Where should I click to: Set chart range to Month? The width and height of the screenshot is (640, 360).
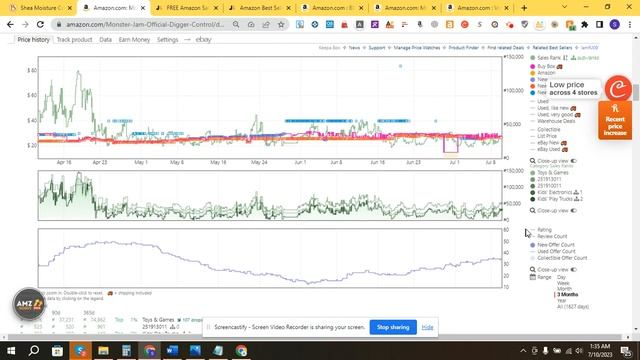pos(564,289)
